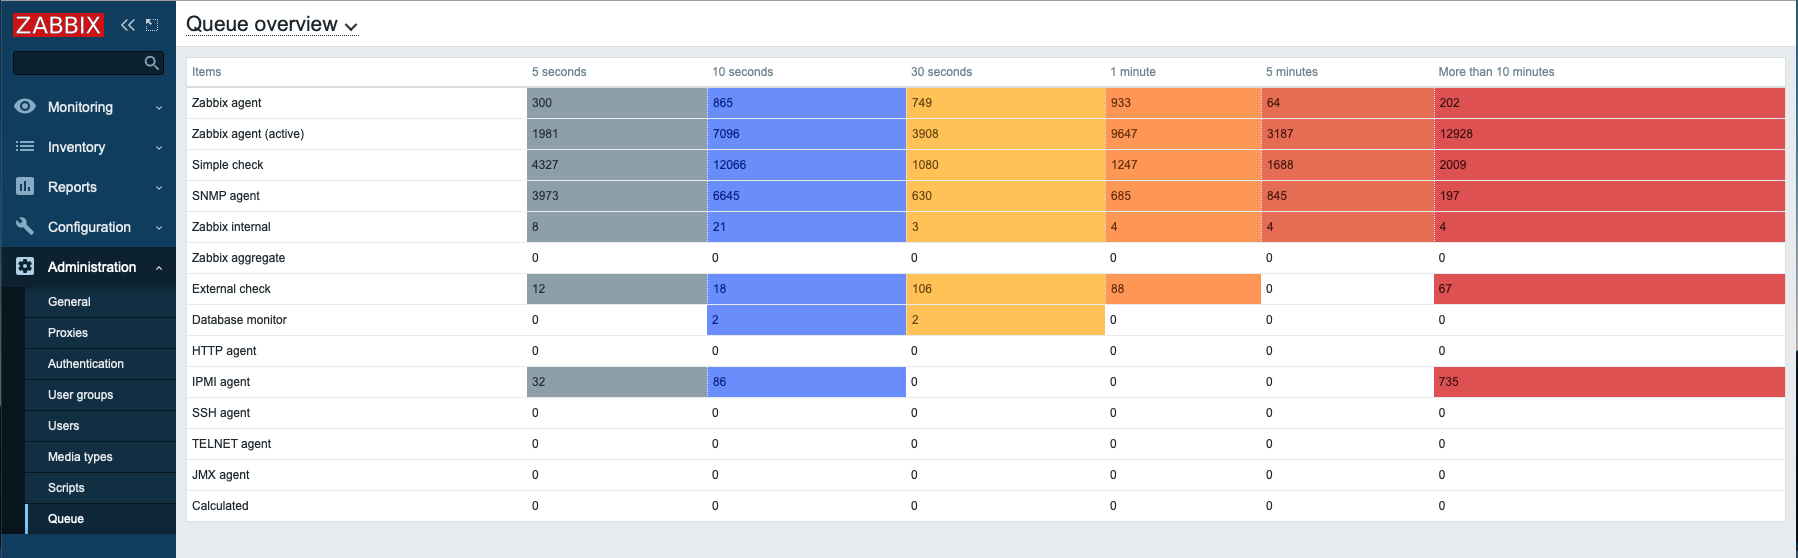Expand the Inventory menu chevron
1798x558 pixels.
159,148
